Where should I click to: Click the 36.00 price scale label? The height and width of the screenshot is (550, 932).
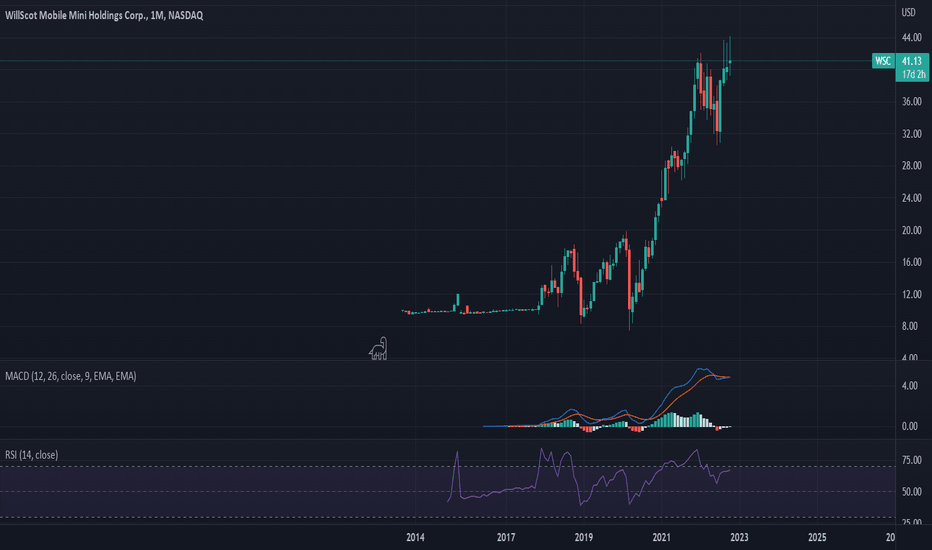pos(912,102)
